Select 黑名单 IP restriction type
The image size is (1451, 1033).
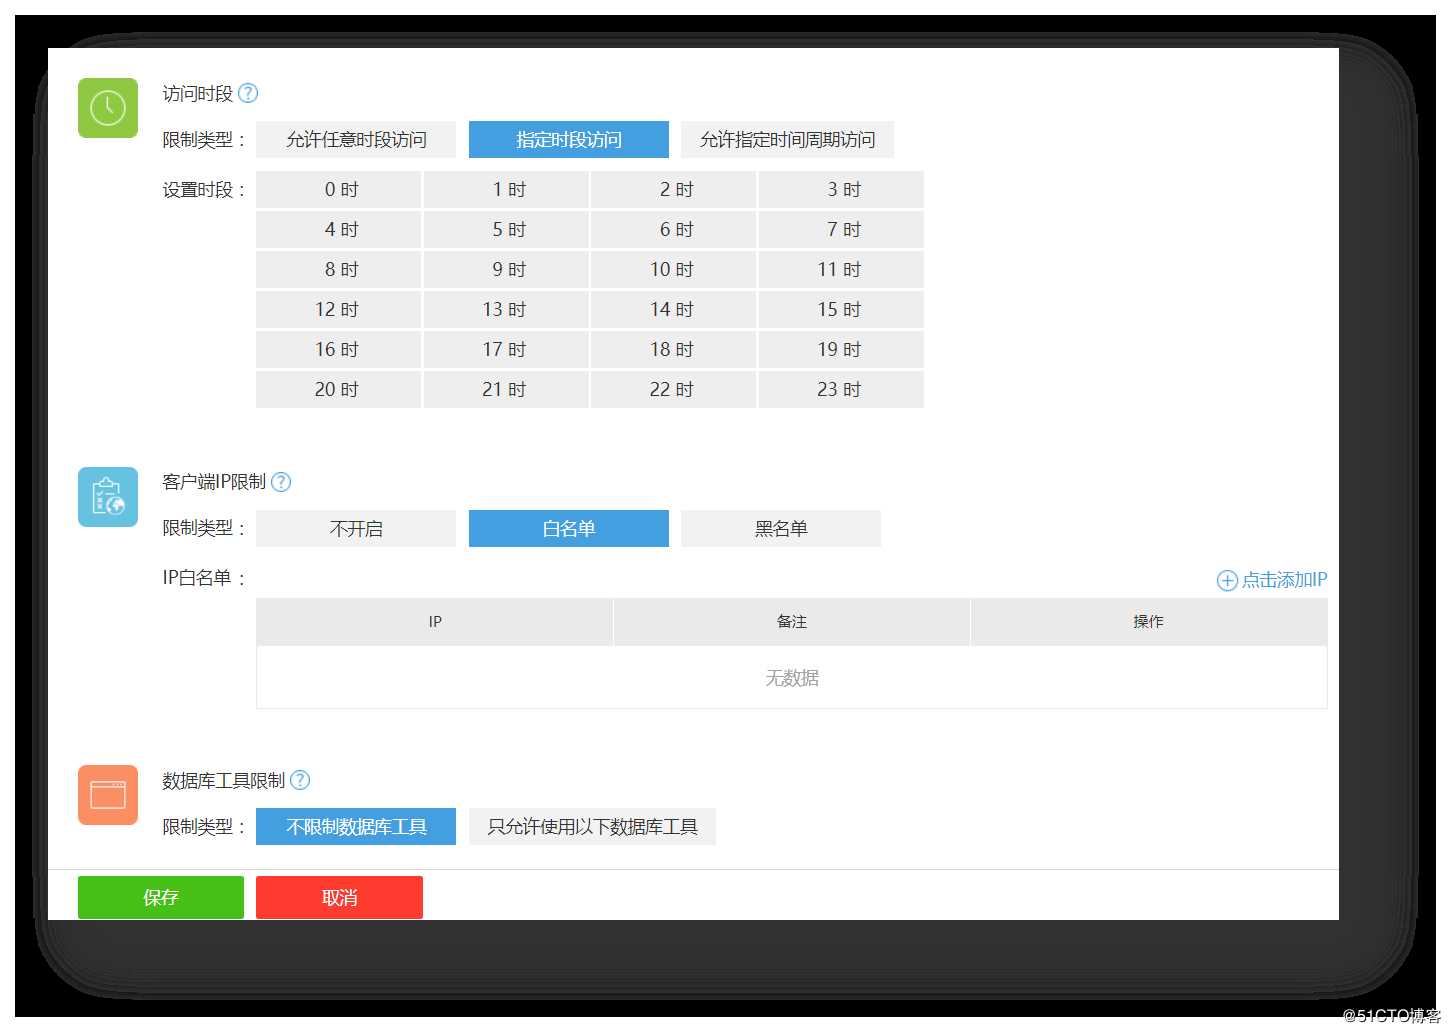781,529
